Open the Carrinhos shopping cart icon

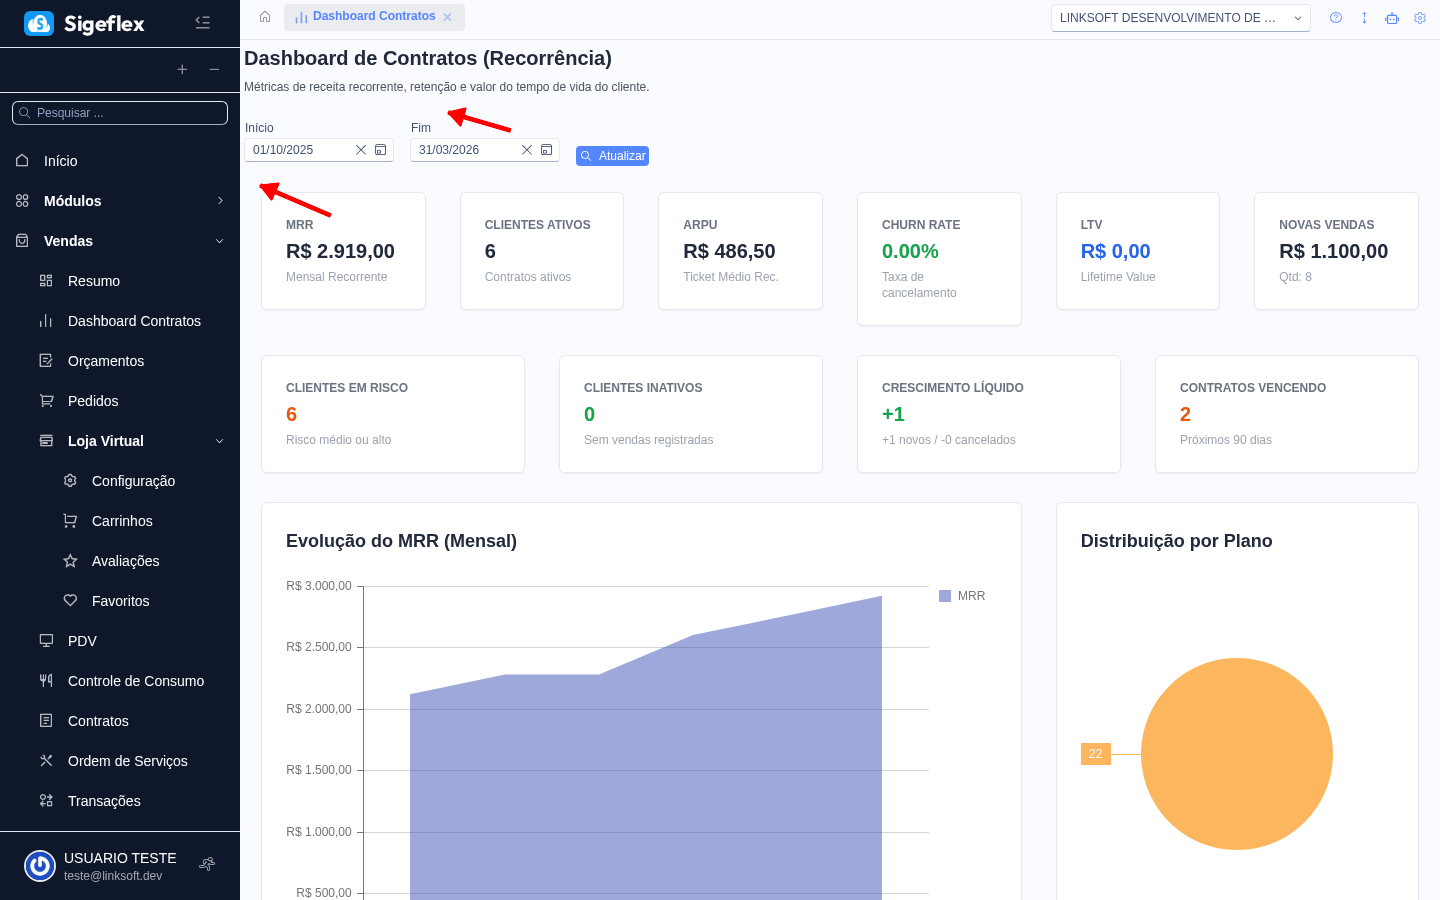pyautogui.click(x=69, y=520)
